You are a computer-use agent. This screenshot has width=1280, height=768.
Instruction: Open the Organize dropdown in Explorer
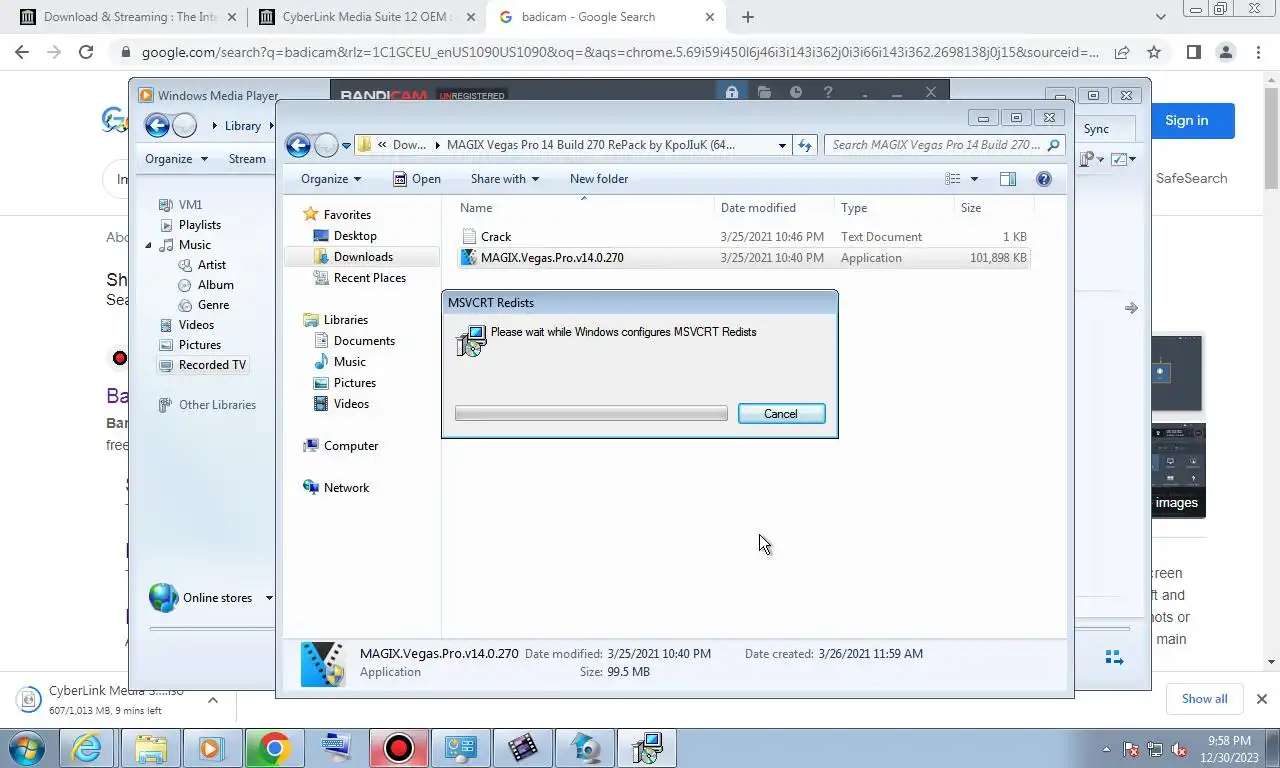(331, 179)
